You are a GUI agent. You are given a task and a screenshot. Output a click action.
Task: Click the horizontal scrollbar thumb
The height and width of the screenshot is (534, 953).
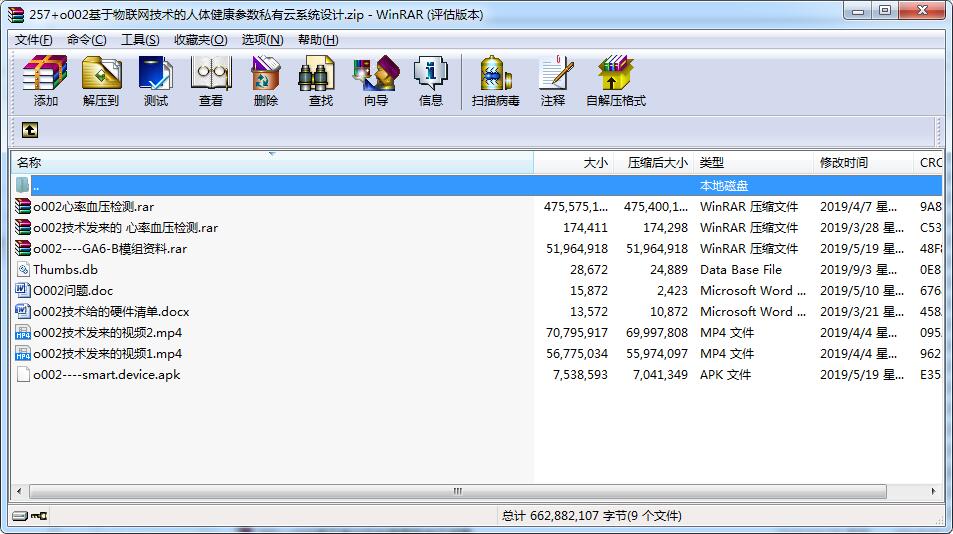click(458, 491)
